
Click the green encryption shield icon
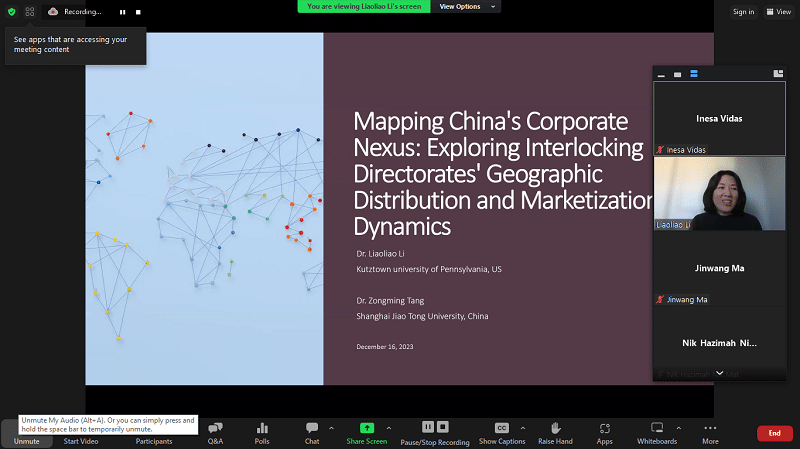pyautogui.click(x=11, y=12)
